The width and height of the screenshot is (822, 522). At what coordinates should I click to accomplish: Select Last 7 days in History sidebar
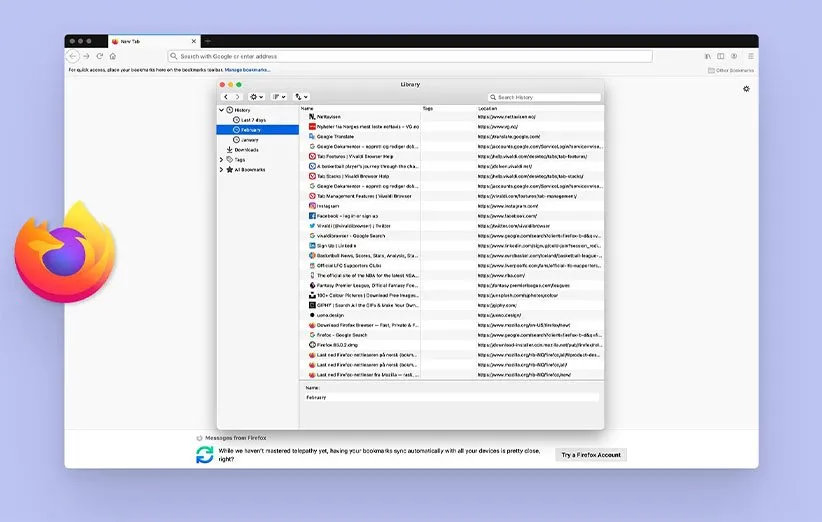252,120
